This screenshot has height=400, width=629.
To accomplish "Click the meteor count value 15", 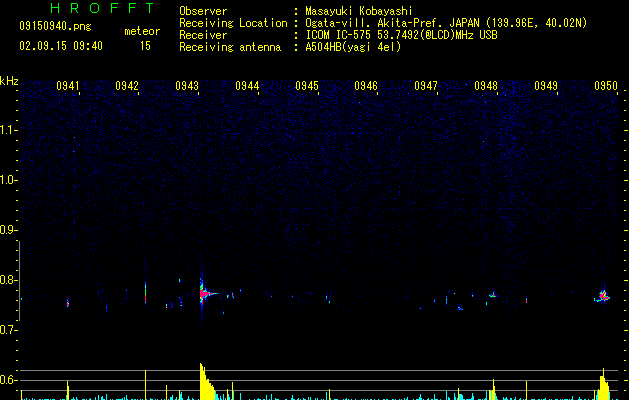I will (x=145, y=46).
